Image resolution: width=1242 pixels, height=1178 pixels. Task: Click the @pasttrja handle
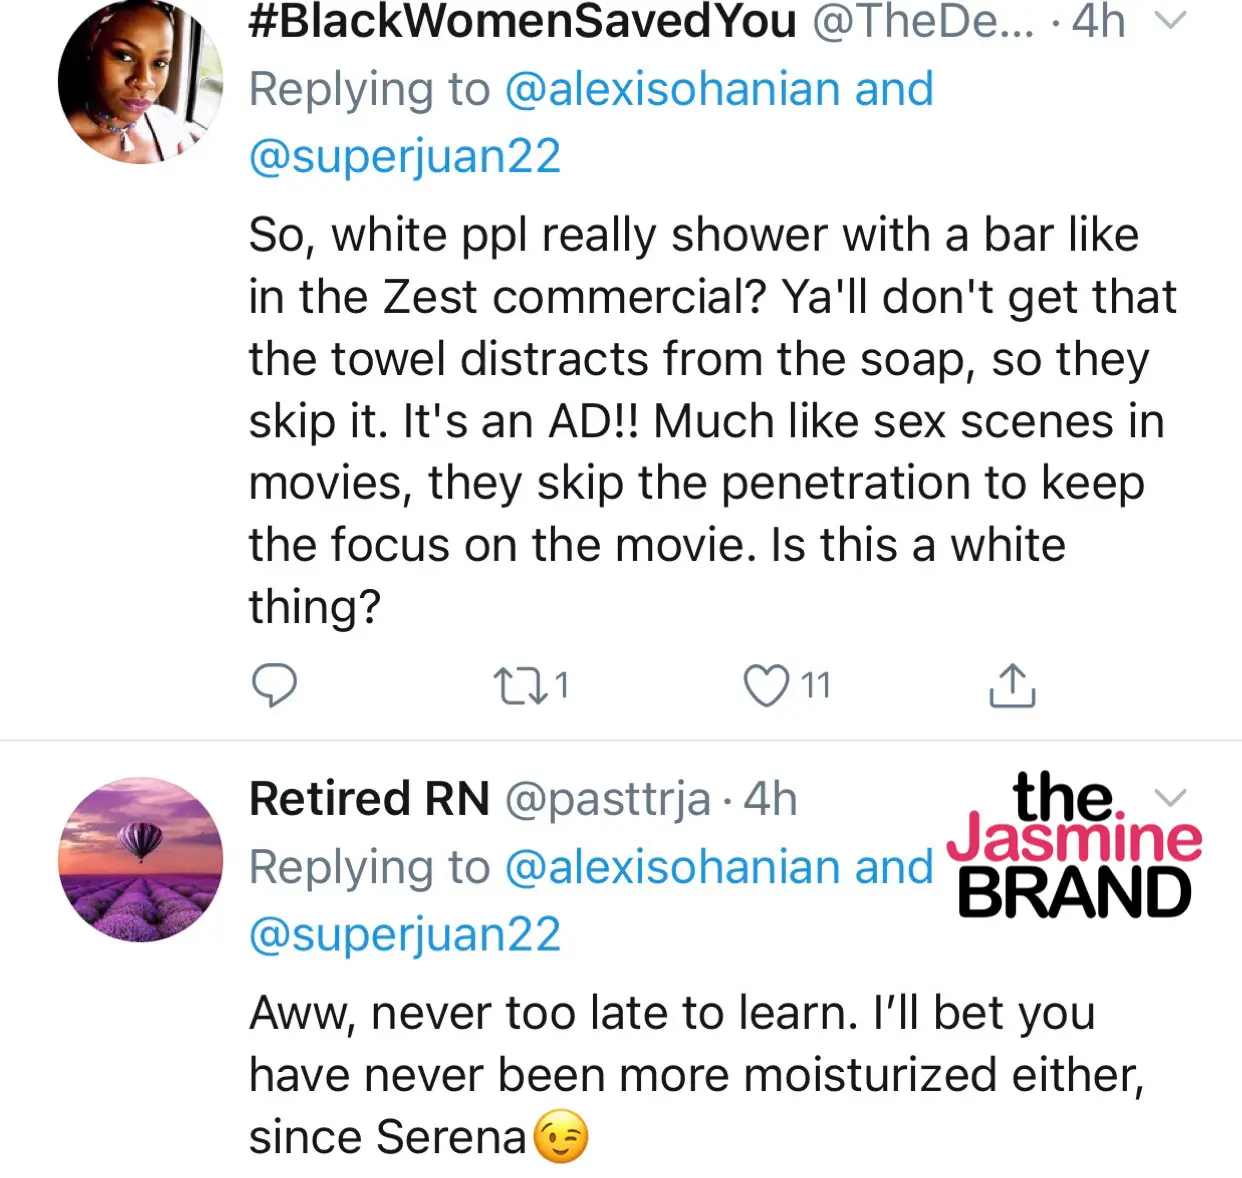(x=607, y=799)
